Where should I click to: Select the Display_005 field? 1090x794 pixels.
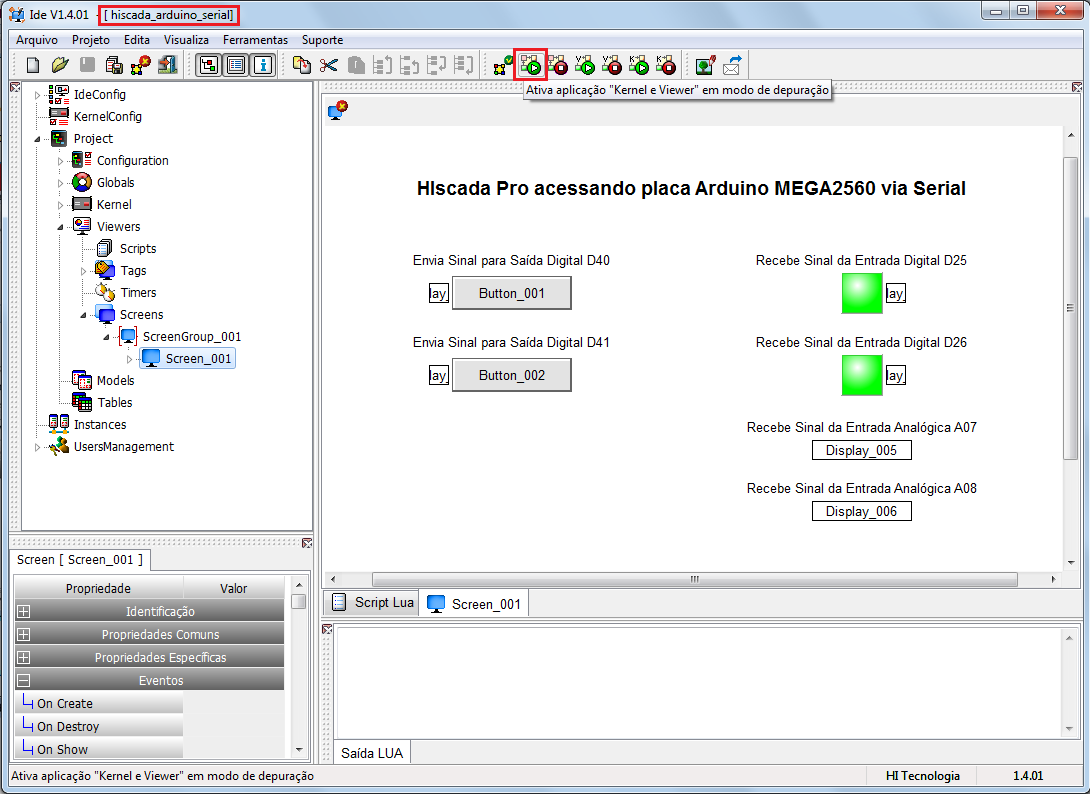(x=861, y=450)
